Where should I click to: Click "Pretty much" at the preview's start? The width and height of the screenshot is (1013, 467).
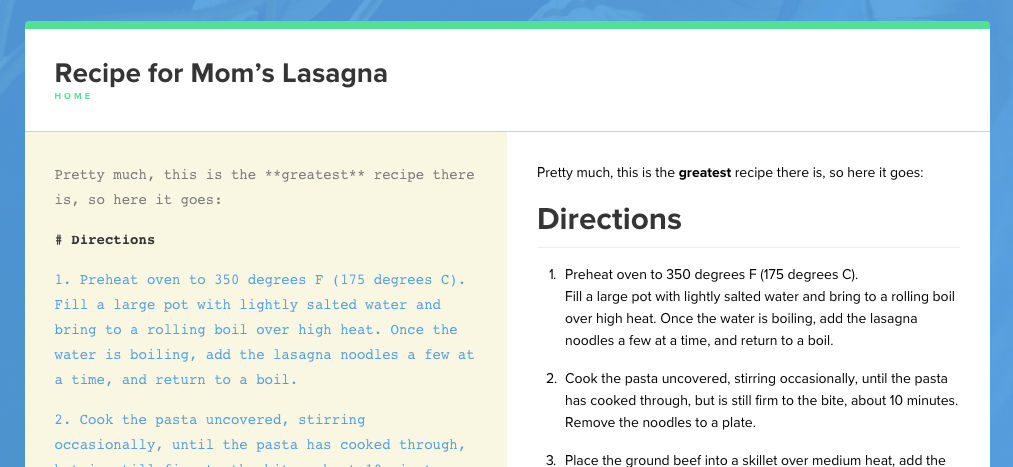pyautogui.click(x=573, y=172)
